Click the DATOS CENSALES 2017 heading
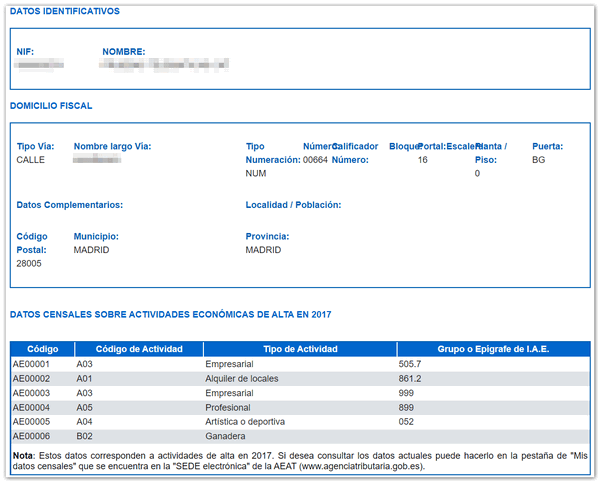Viewport: 600px width, 483px height. click(171, 315)
